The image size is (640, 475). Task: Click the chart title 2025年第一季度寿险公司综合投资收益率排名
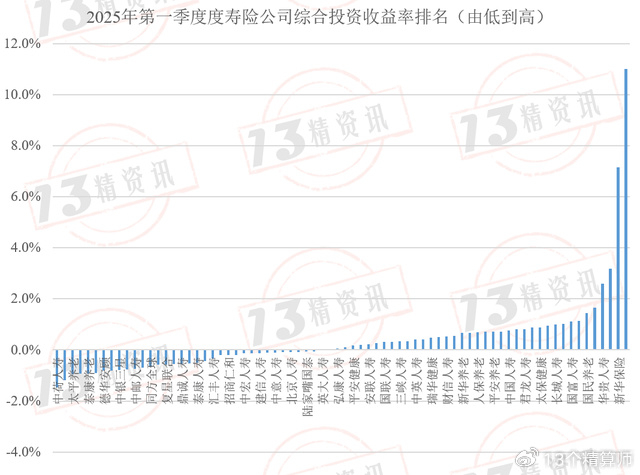(316, 18)
